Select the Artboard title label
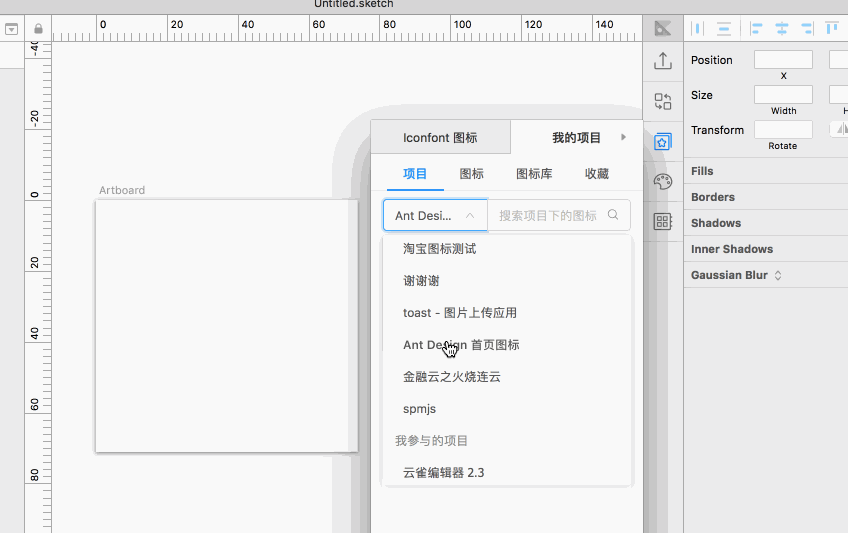This screenshot has width=848, height=533. [122, 190]
